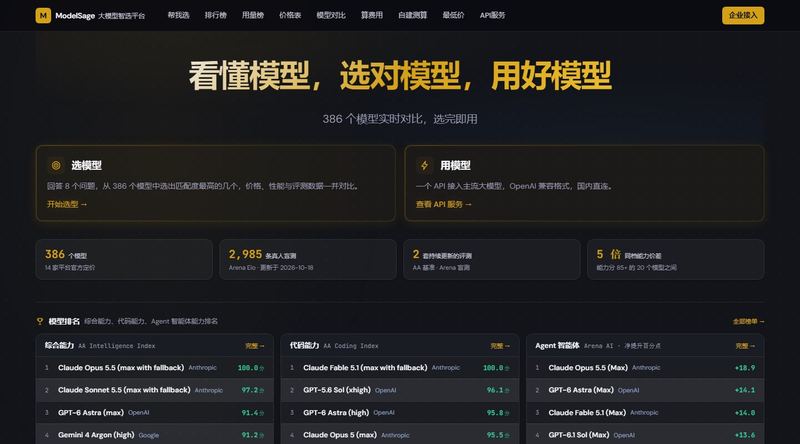The width and height of the screenshot is (800, 444).
Task: Click 完整 → in the 代码能力 panel
Action: coord(500,346)
